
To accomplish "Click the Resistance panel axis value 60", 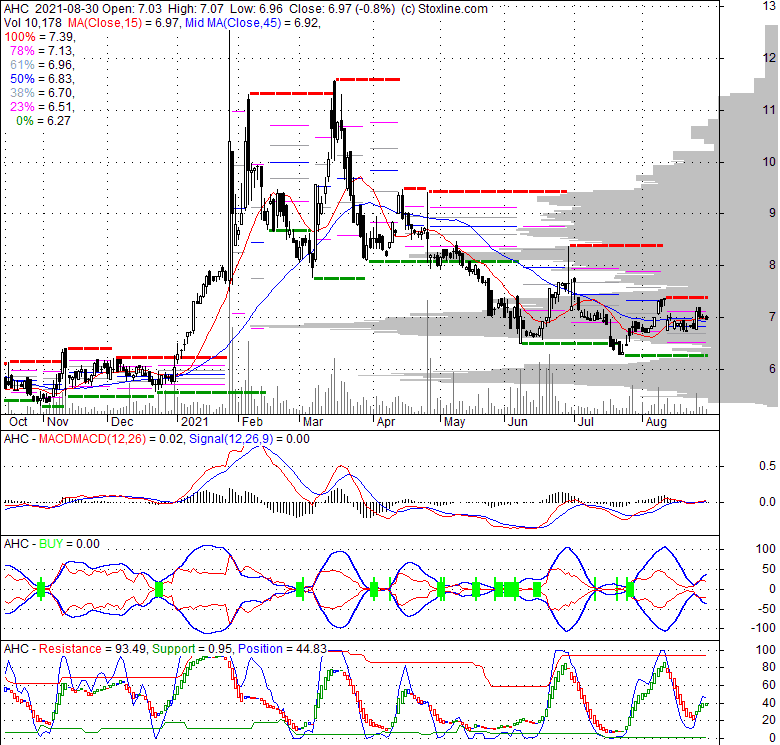I will click(769, 685).
